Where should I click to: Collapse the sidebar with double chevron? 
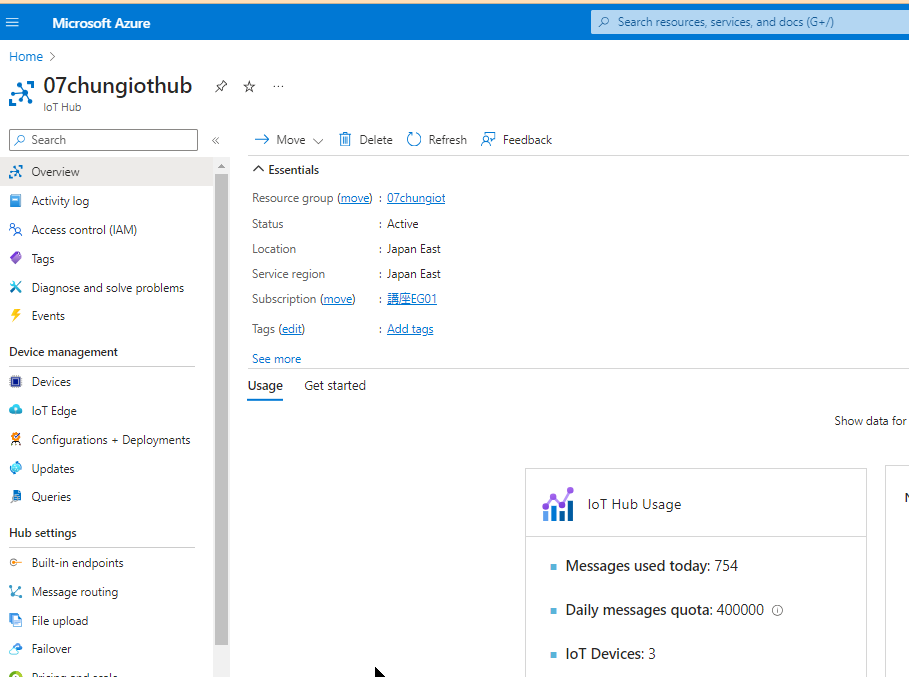pos(216,140)
